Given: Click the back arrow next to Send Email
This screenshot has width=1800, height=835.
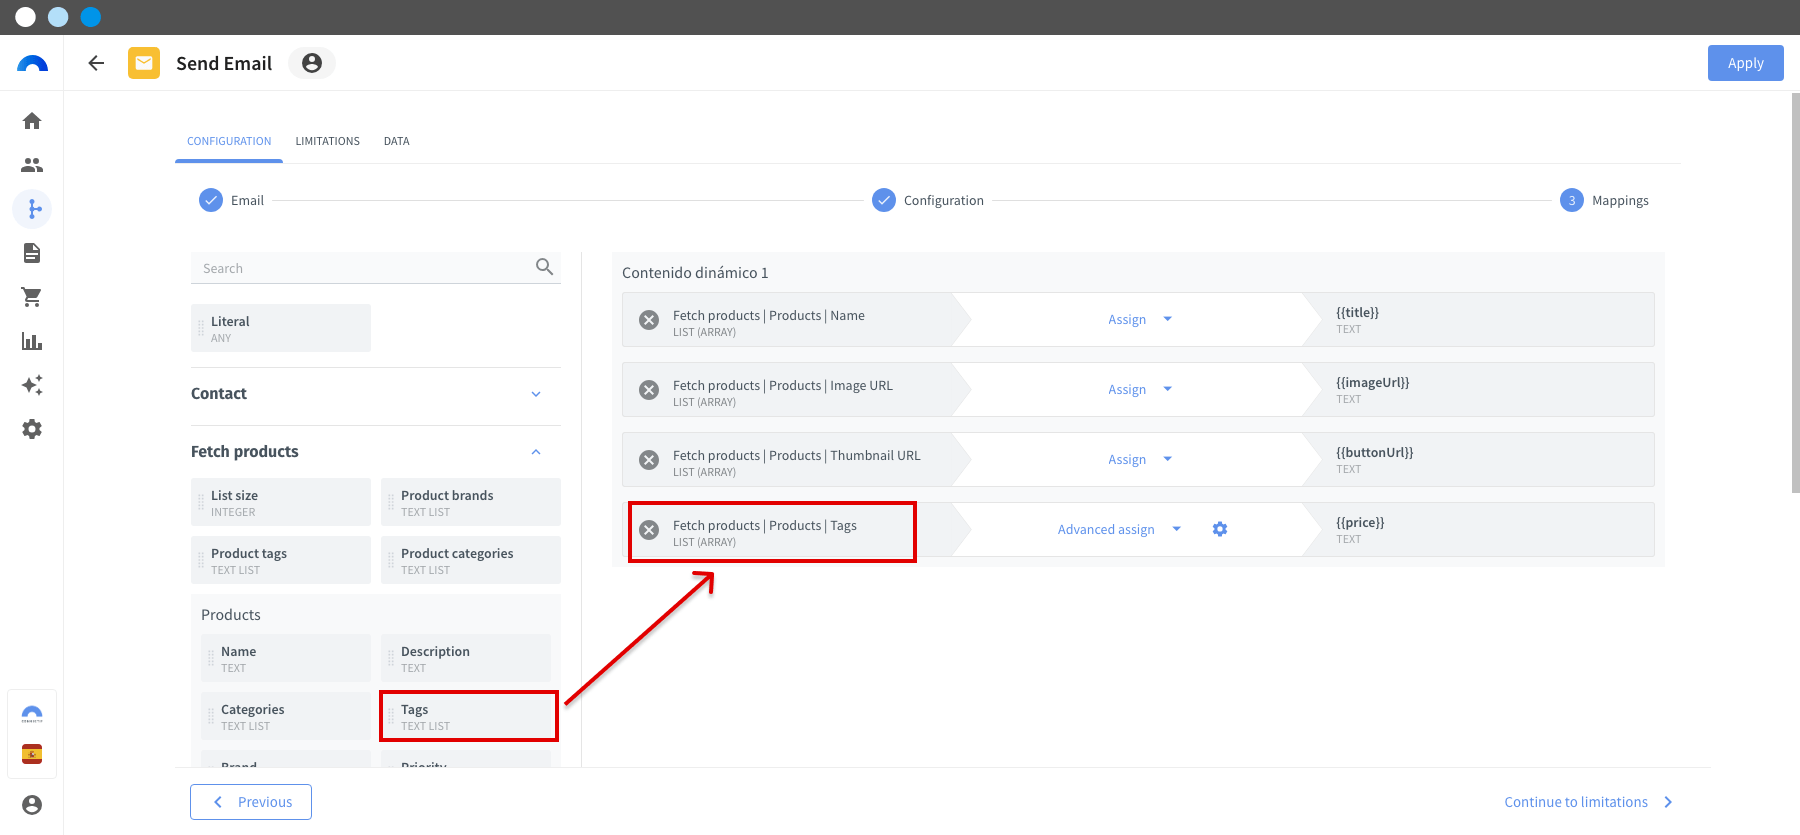Looking at the screenshot, I should 96,63.
